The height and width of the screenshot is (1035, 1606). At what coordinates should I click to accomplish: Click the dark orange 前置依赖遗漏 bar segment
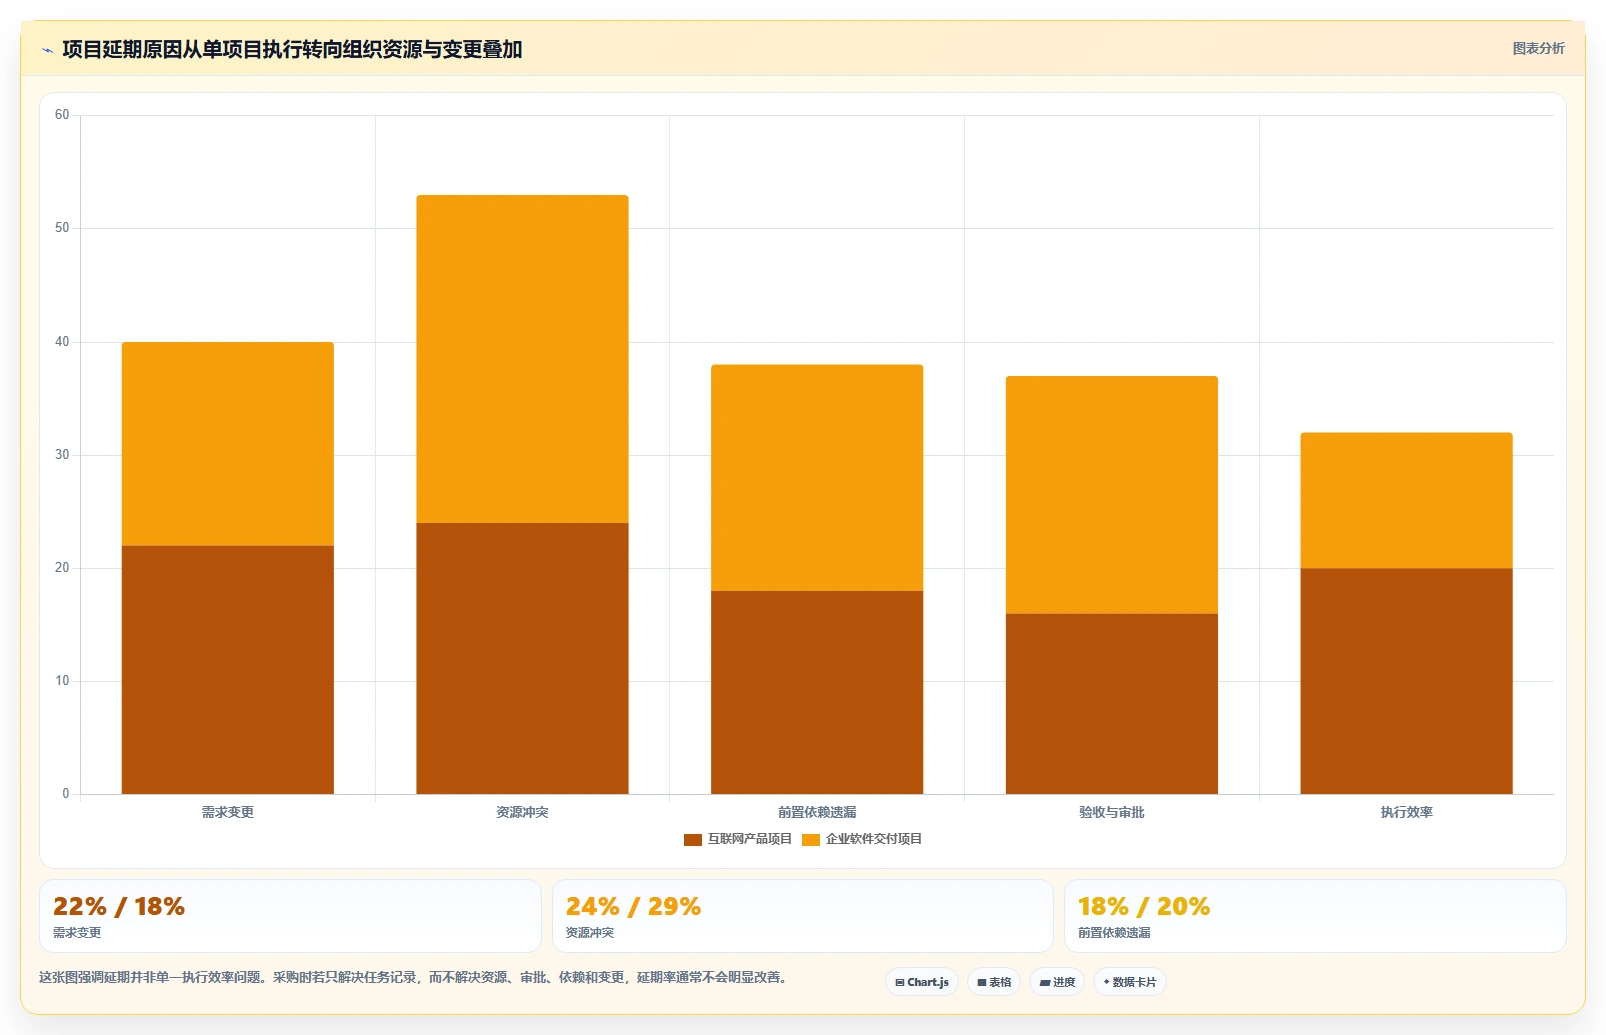817,692
